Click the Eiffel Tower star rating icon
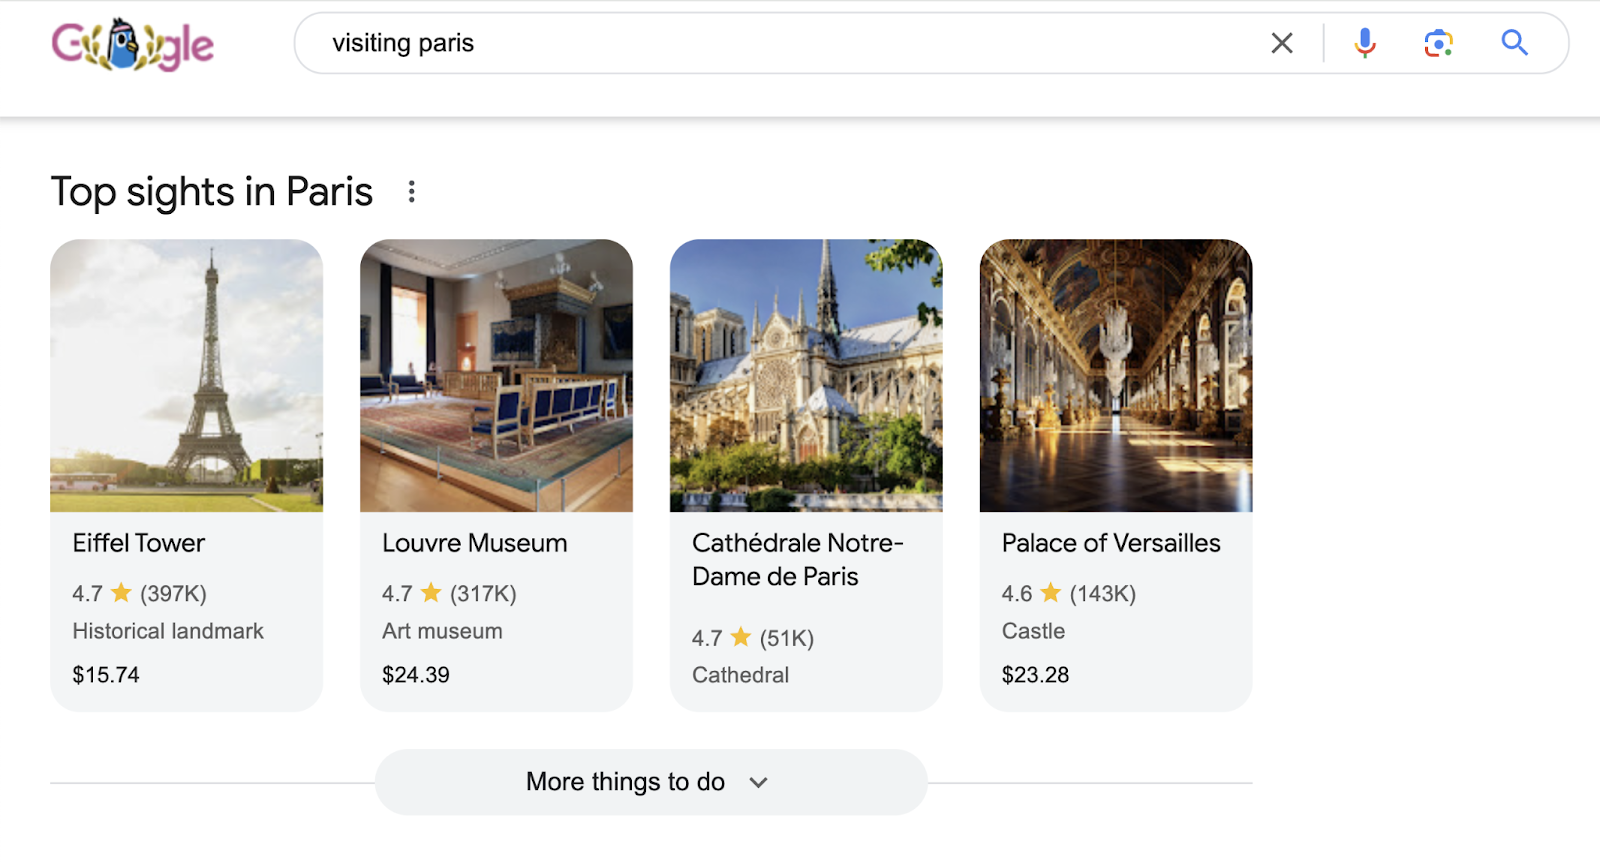The height and width of the screenshot is (863, 1600). point(121,593)
